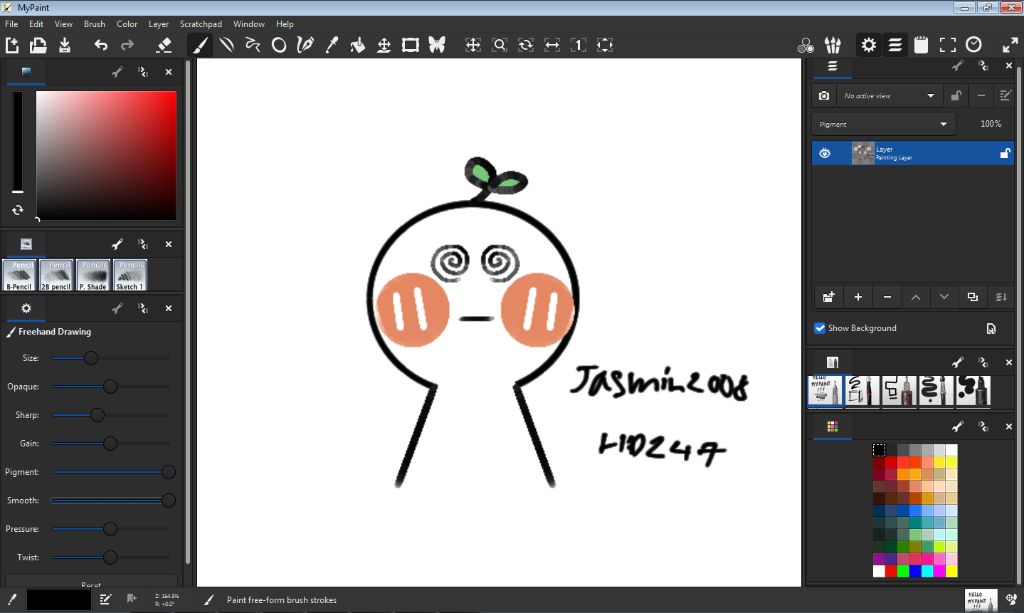Screen dimensions: 1024x613
Task: Open the Edit menu
Action: pos(36,24)
